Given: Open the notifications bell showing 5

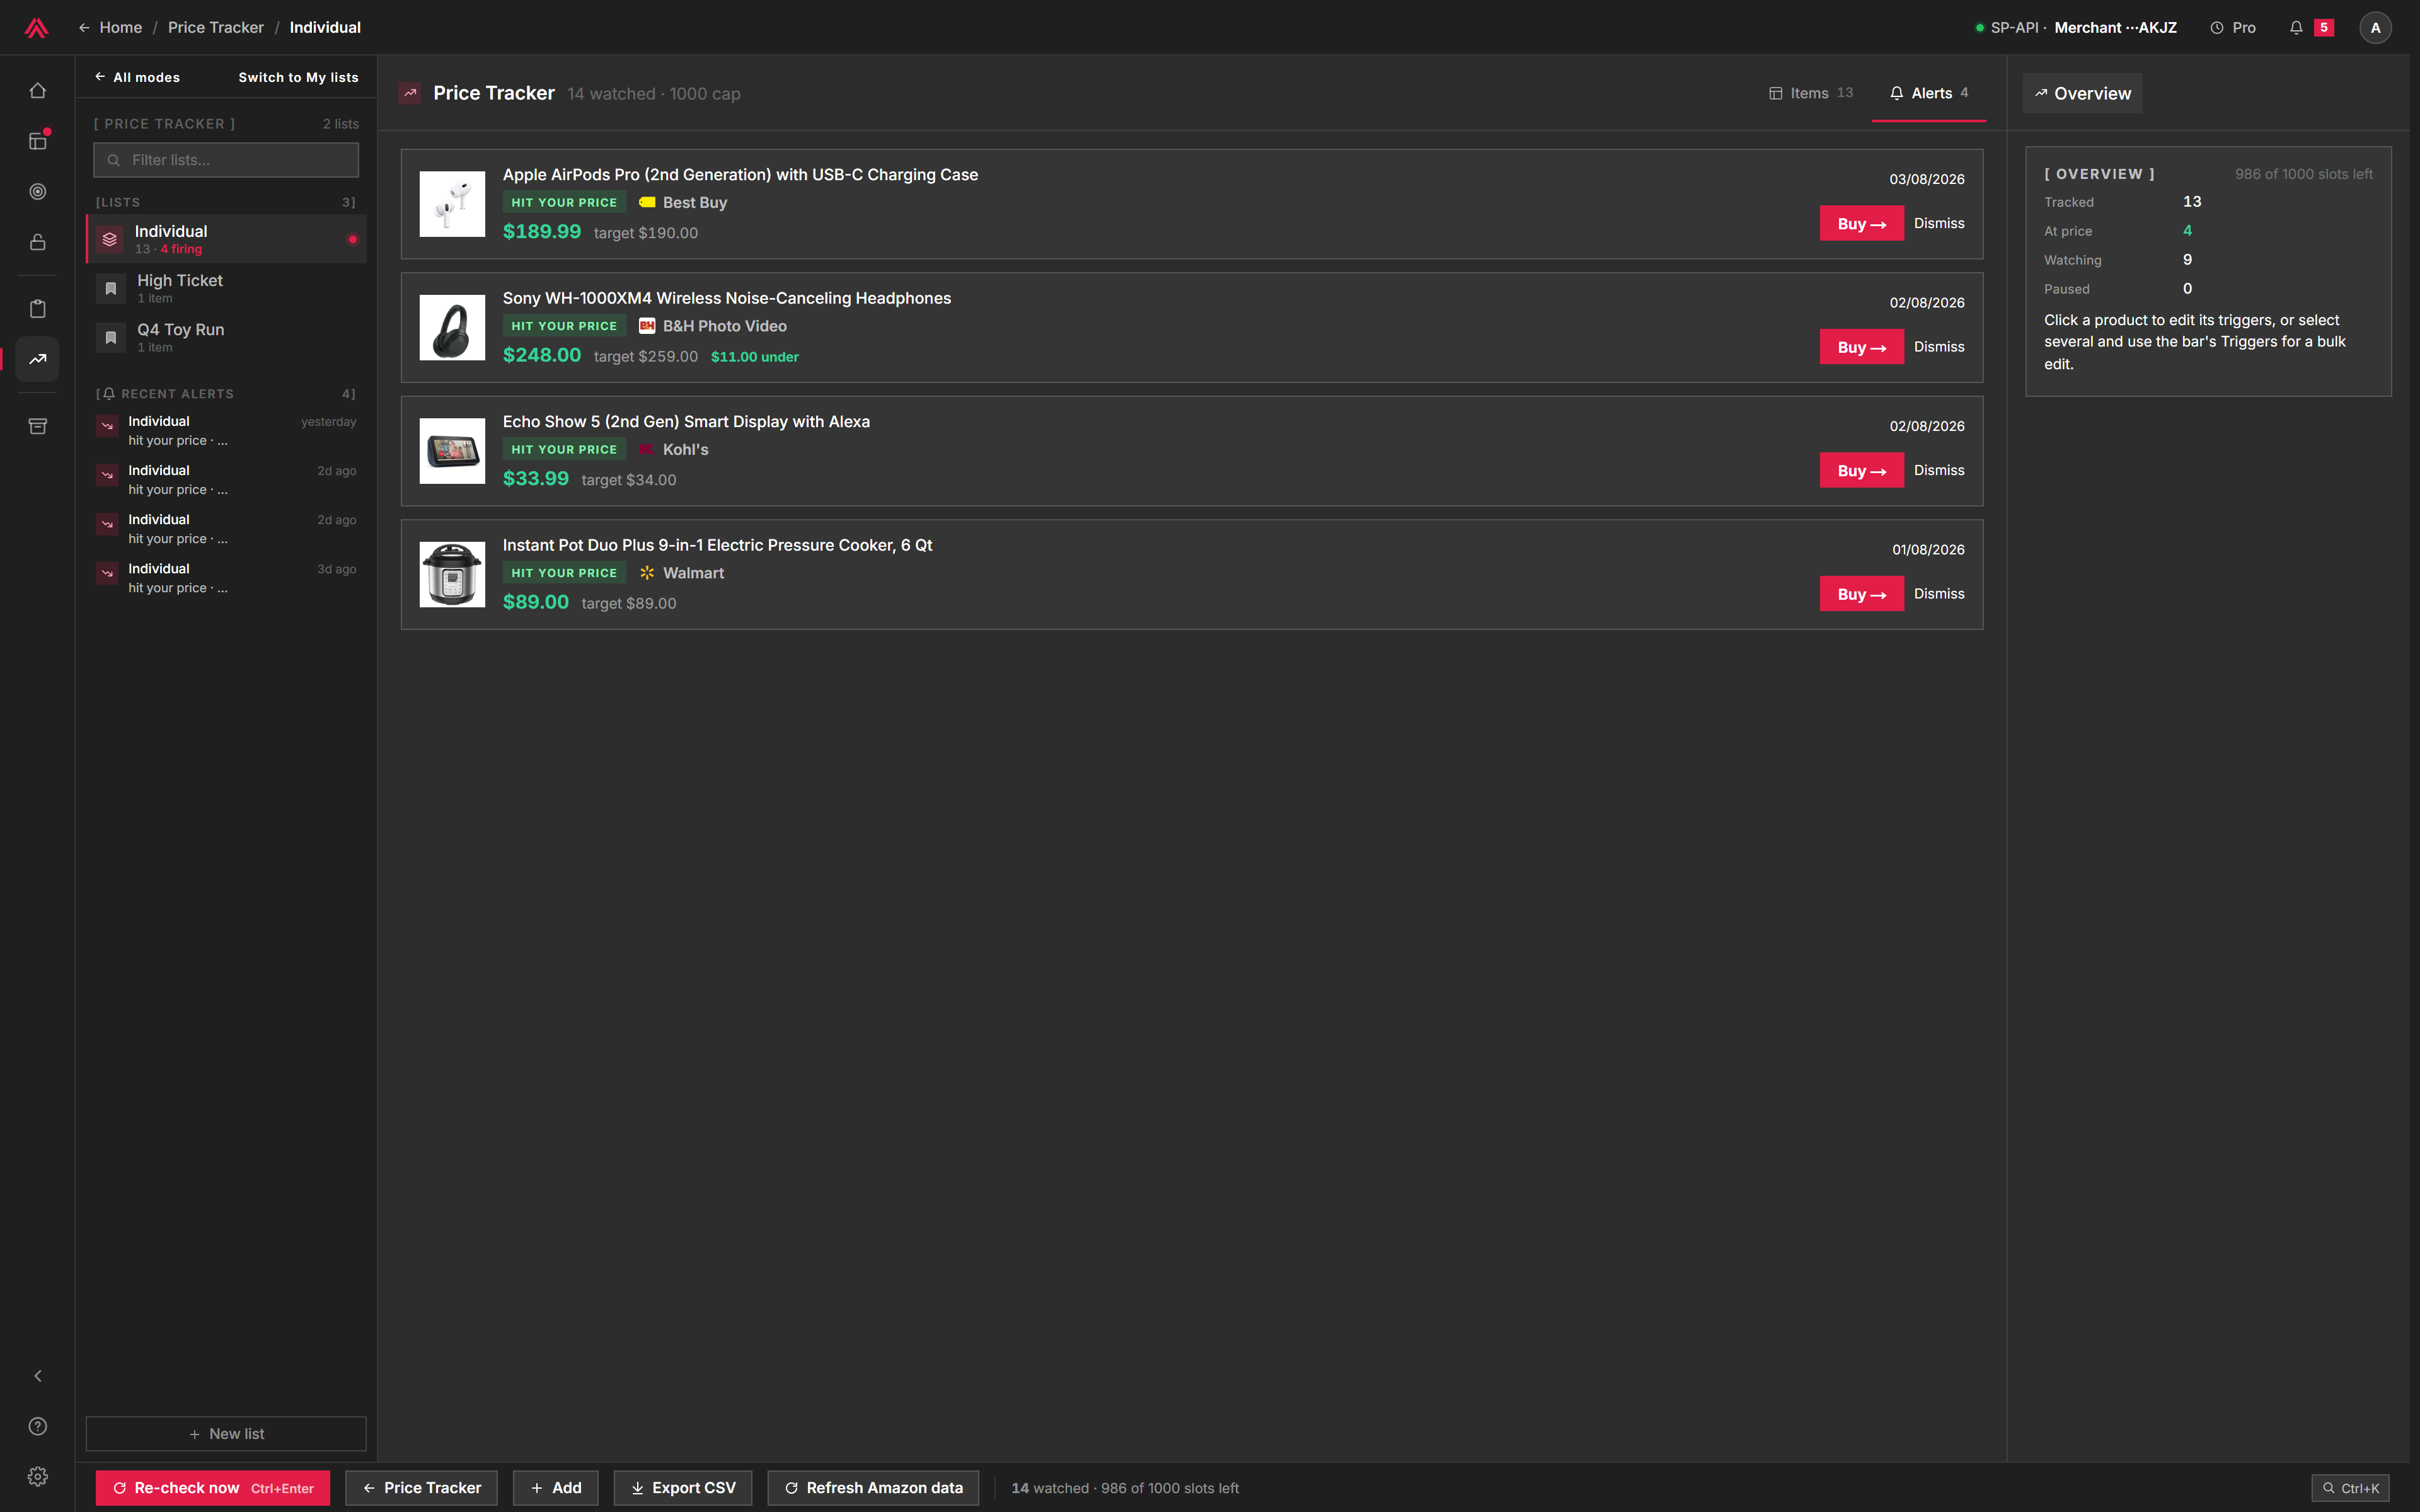Looking at the screenshot, I should pyautogui.click(x=2310, y=28).
